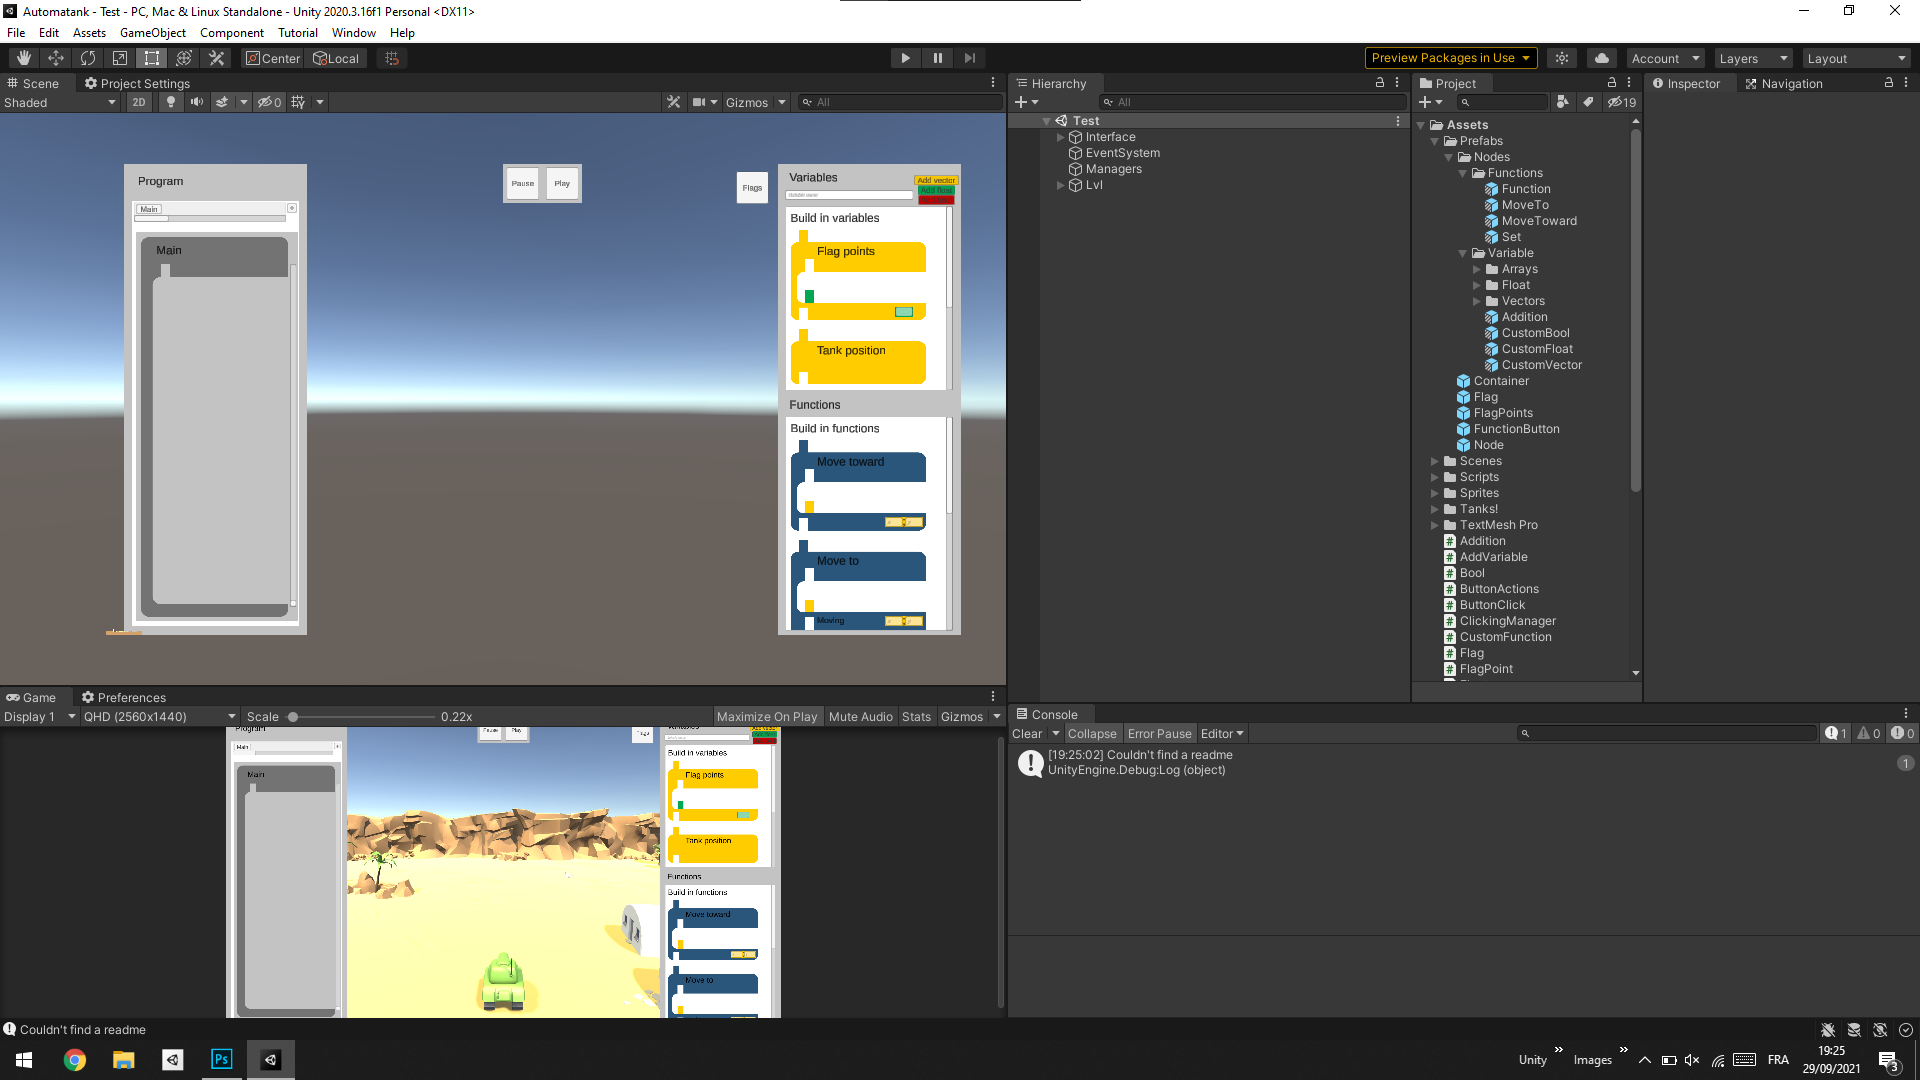This screenshot has height=1080, width=1920.
Task: Switch to the Preferences tab
Action: [123, 697]
